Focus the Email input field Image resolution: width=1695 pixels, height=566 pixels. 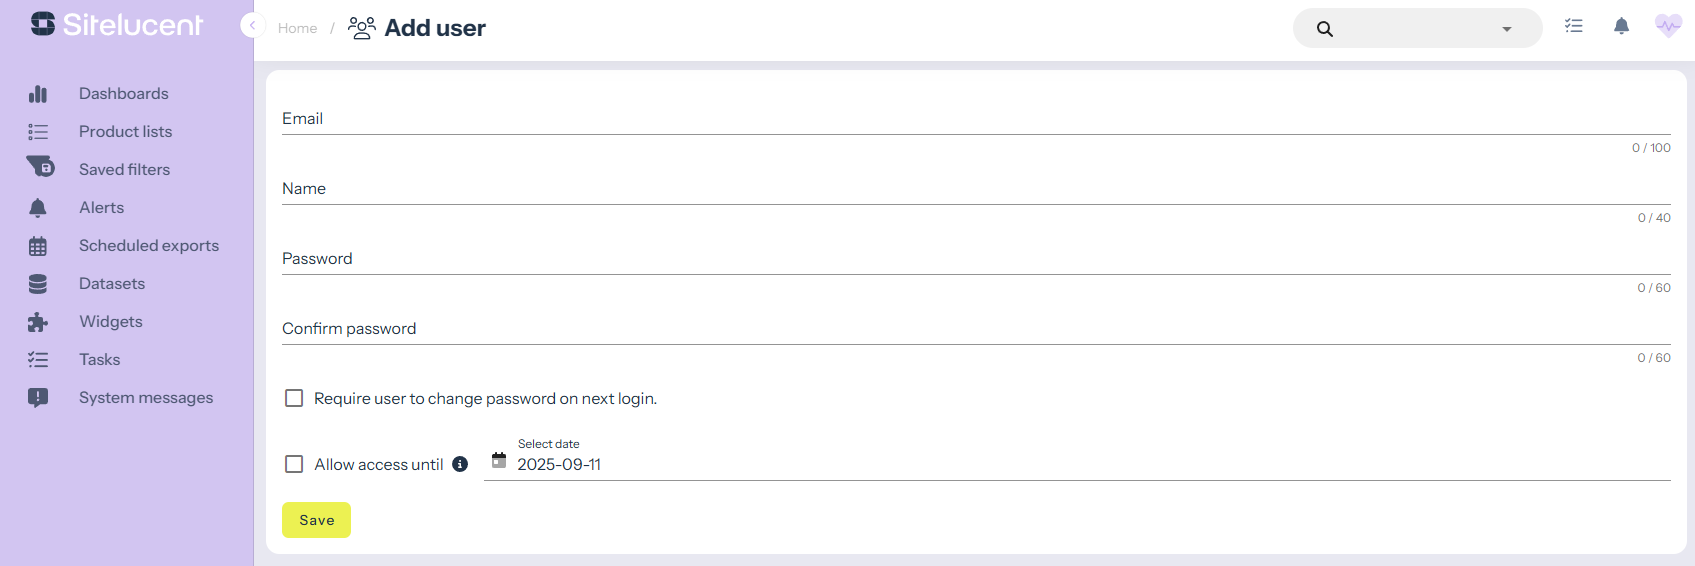(976, 119)
